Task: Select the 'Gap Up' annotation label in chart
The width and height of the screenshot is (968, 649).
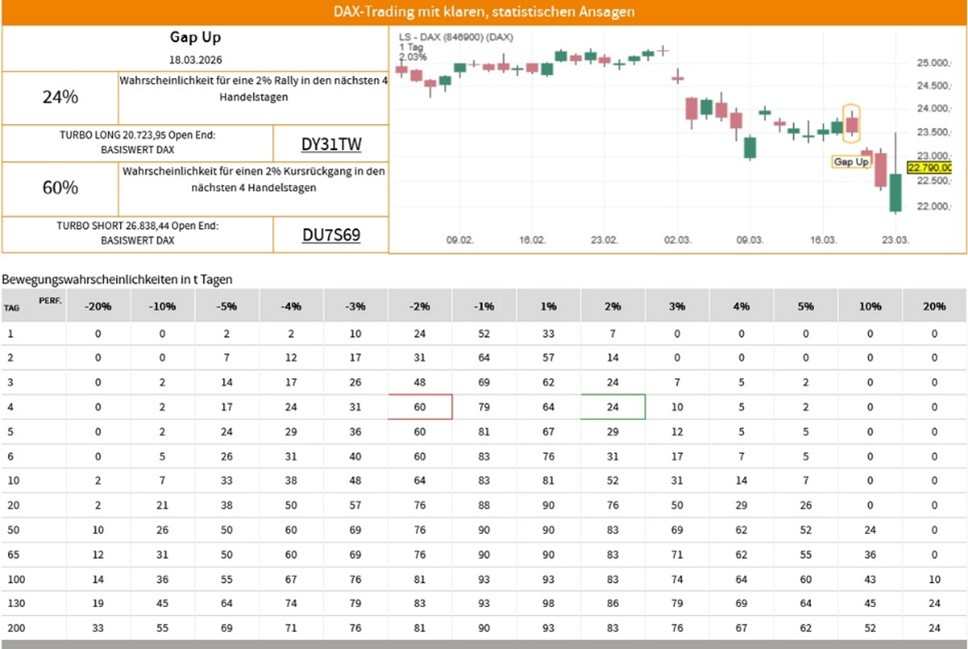Action: pos(851,161)
